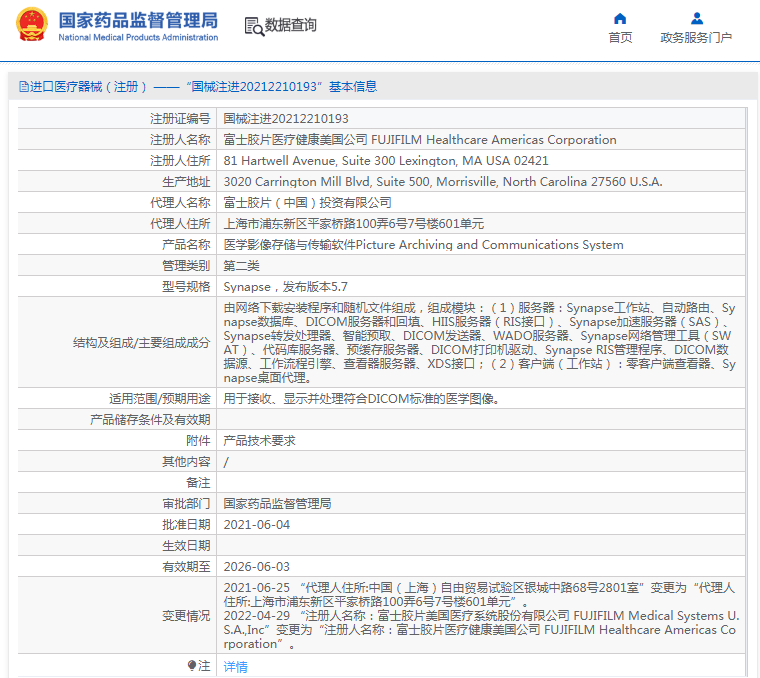Go to 首页 via the home icon
The width and height of the screenshot is (760, 678).
[x=620, y=18]
